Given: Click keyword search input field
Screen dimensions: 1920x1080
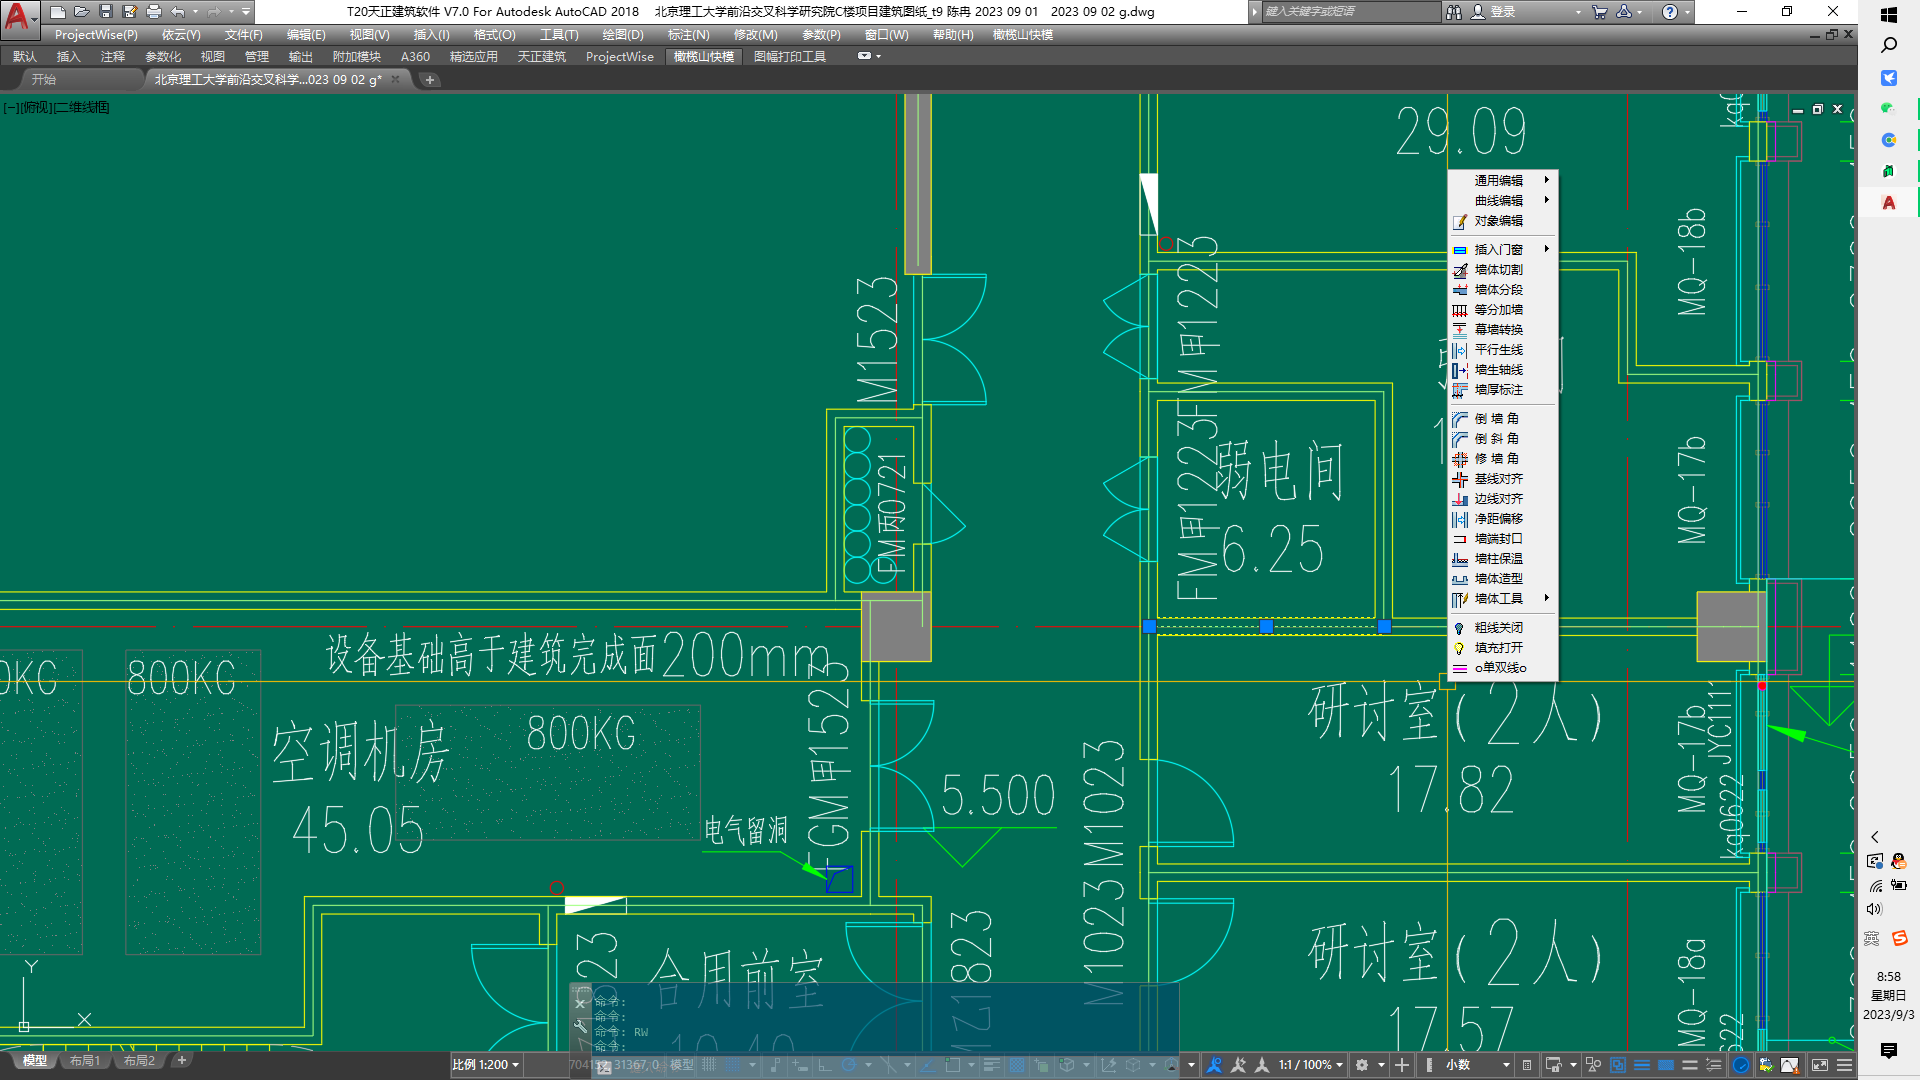Looking at the screenshot, I should tap(1350, 12).
